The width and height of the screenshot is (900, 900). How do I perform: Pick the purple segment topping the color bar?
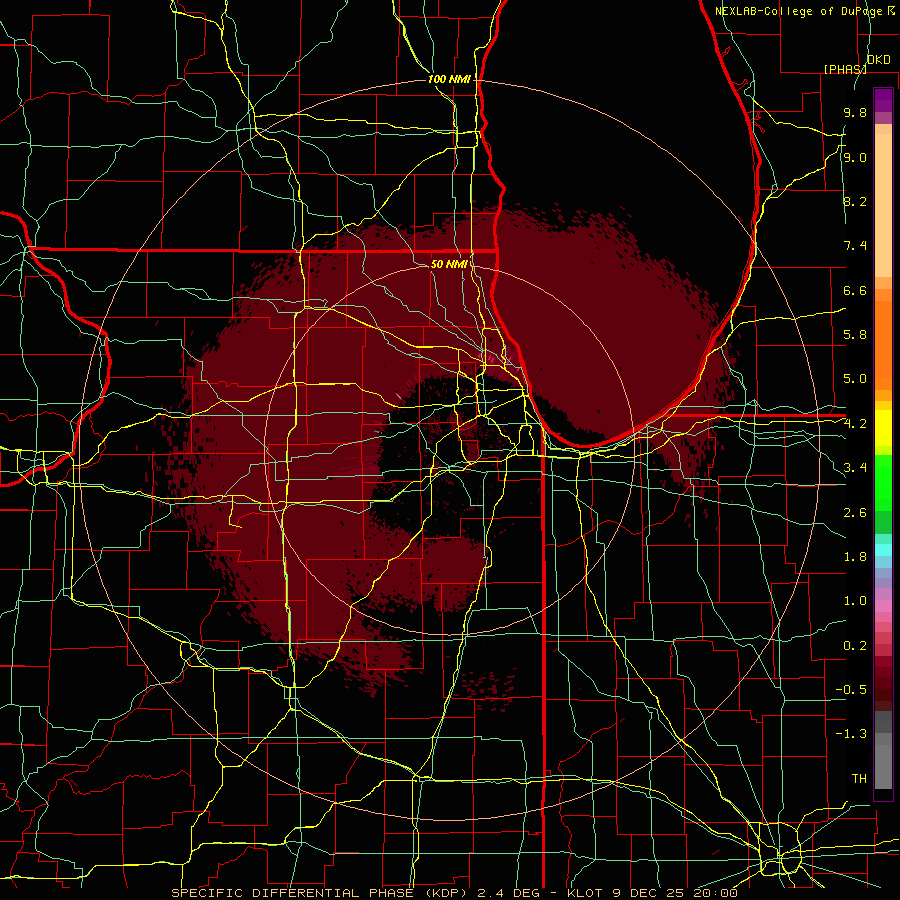(x=883, y=100)
